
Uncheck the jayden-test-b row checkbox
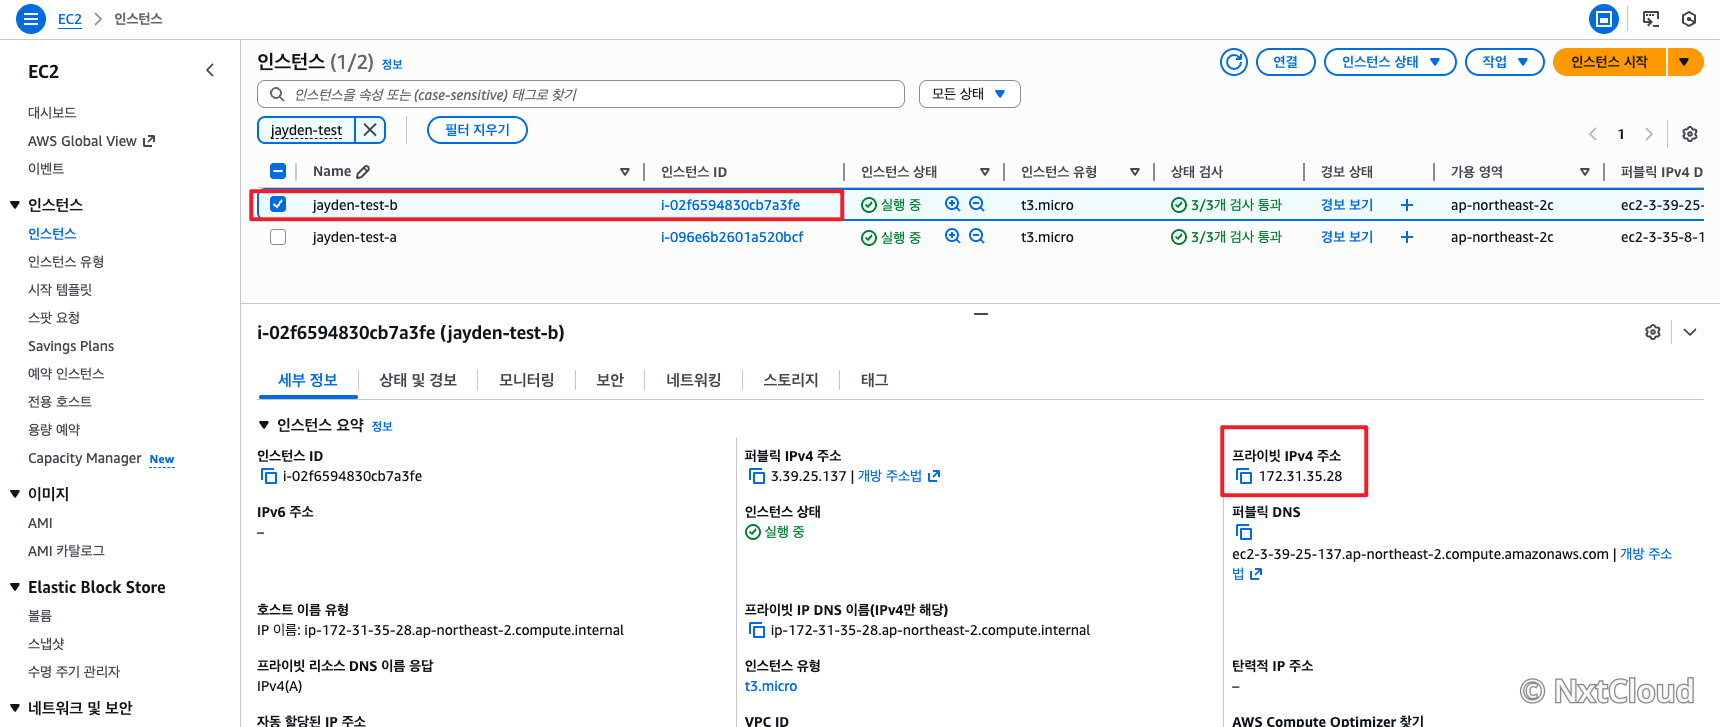click(278, 204)
